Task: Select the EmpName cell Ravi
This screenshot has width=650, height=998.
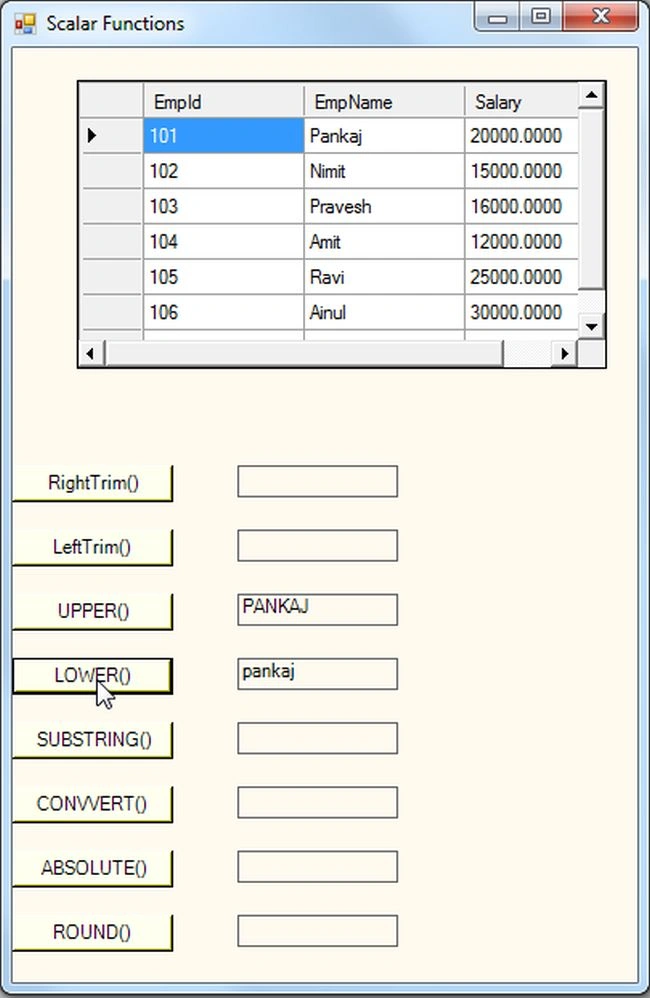Action: pyautogui.click(x=385, y=277)
